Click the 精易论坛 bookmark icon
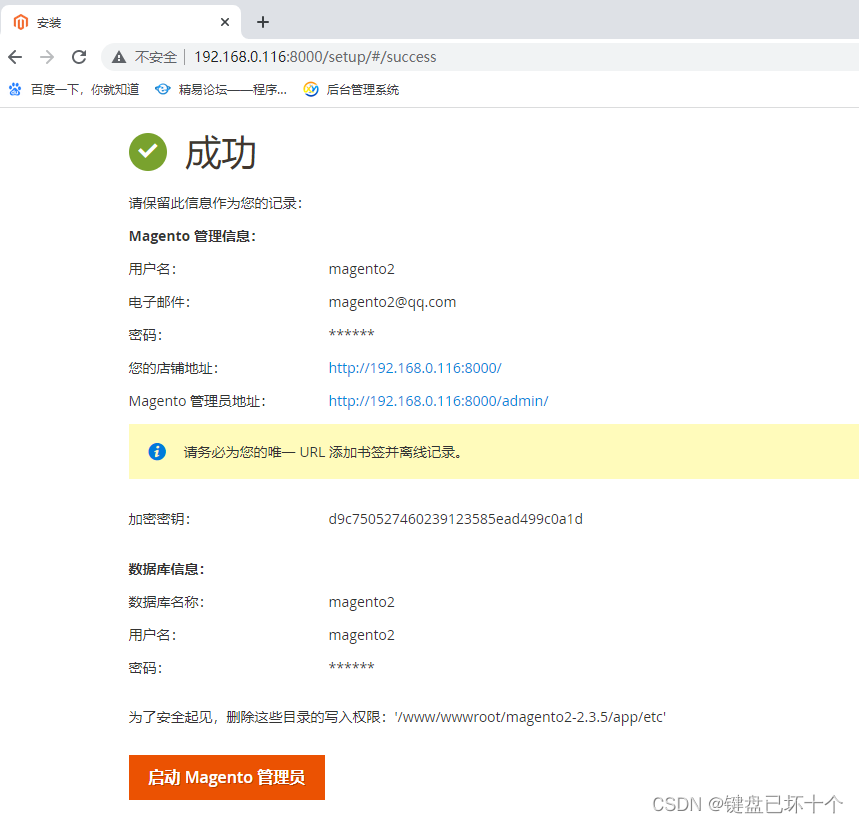 tap(162, 89)
